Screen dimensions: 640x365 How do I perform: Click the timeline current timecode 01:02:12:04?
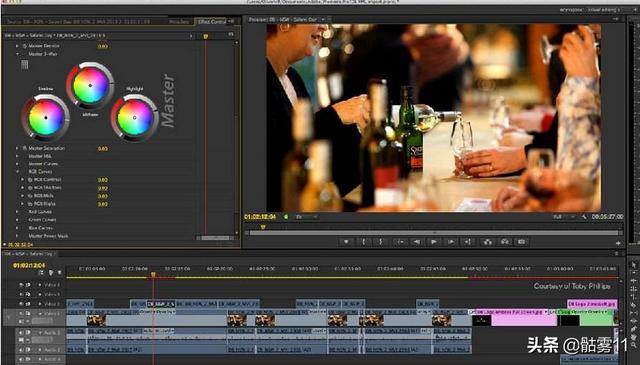point(29,265)
